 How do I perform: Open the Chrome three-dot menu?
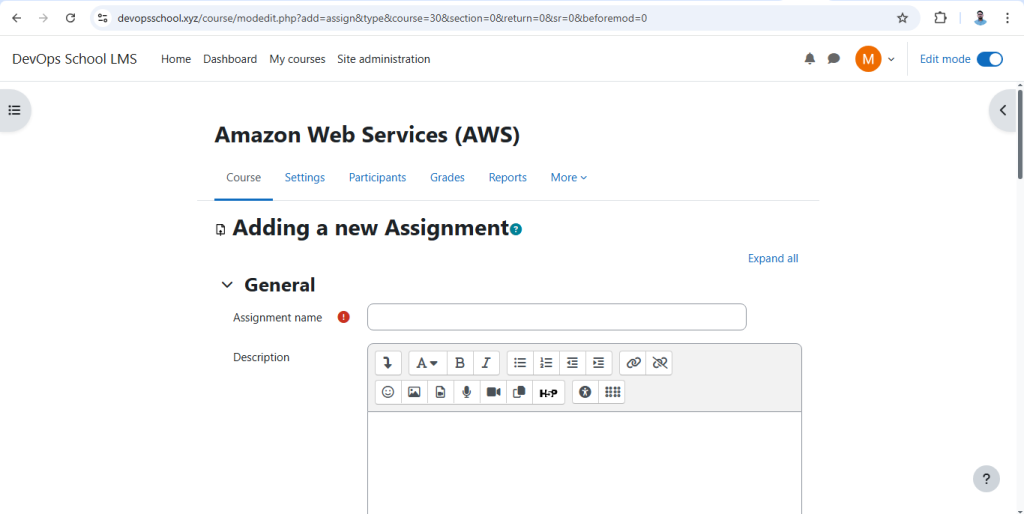[x=1008, y=18]
